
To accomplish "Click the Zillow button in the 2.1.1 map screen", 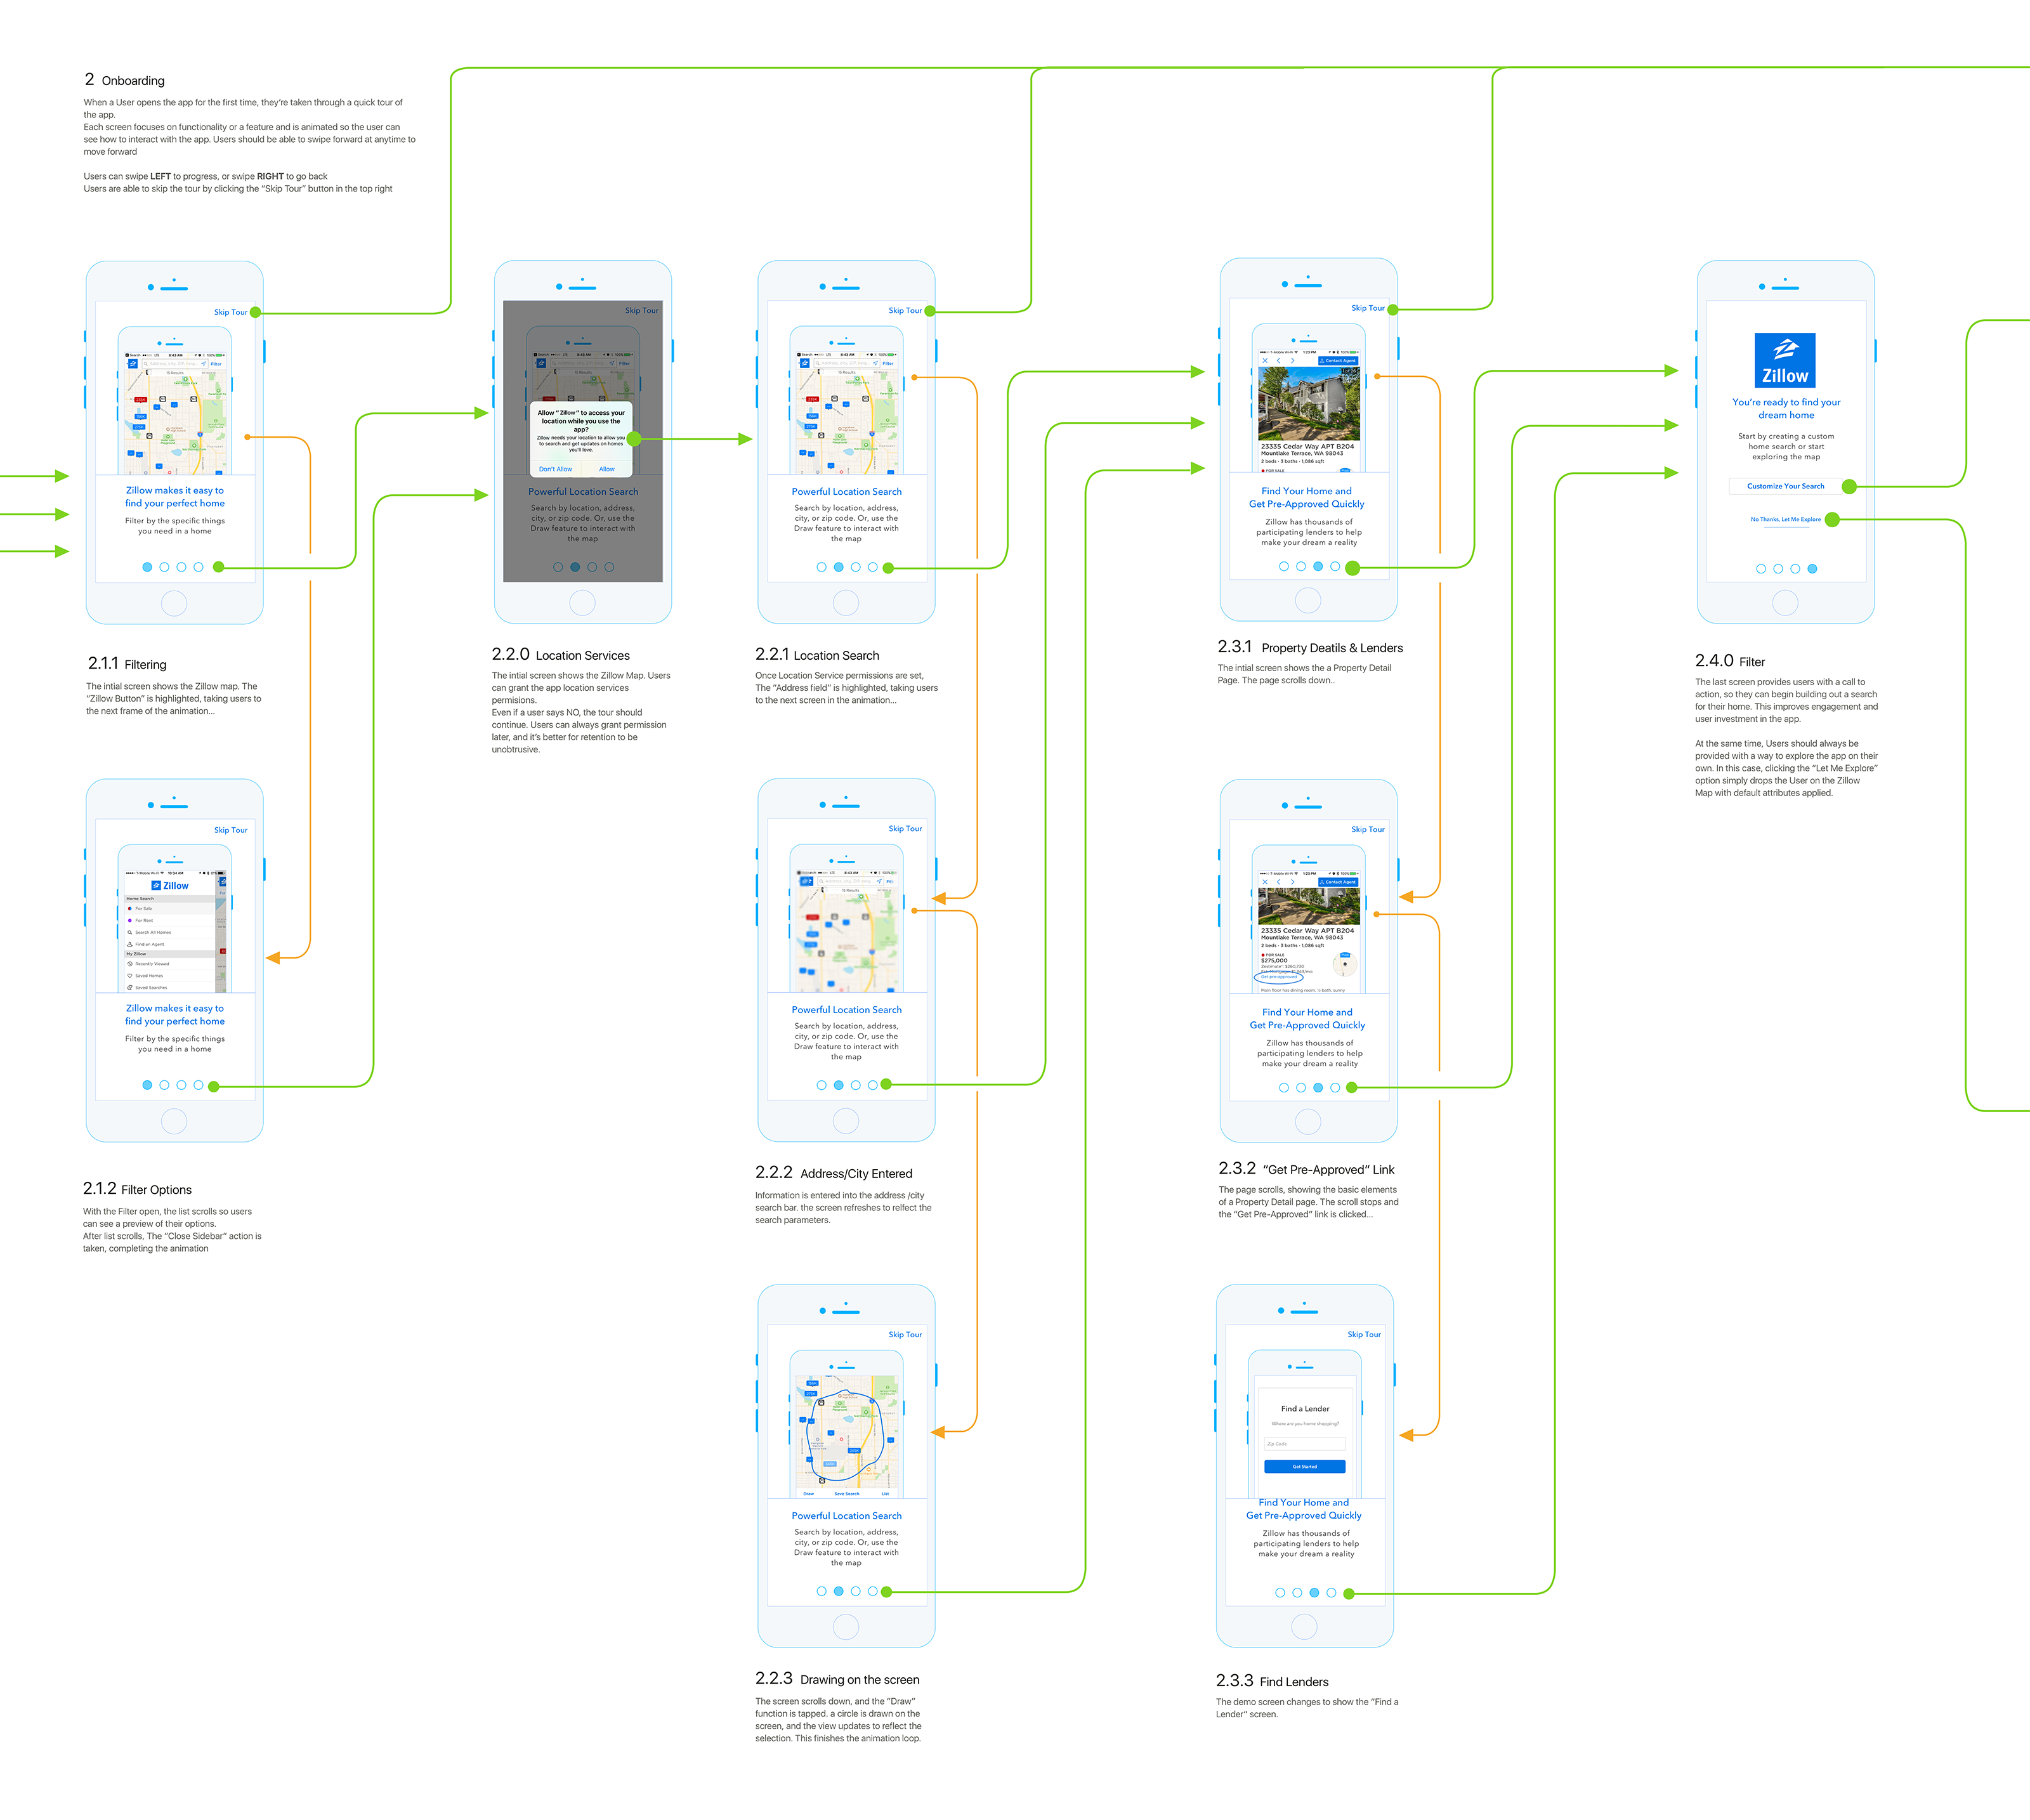I will coord(133,364).
